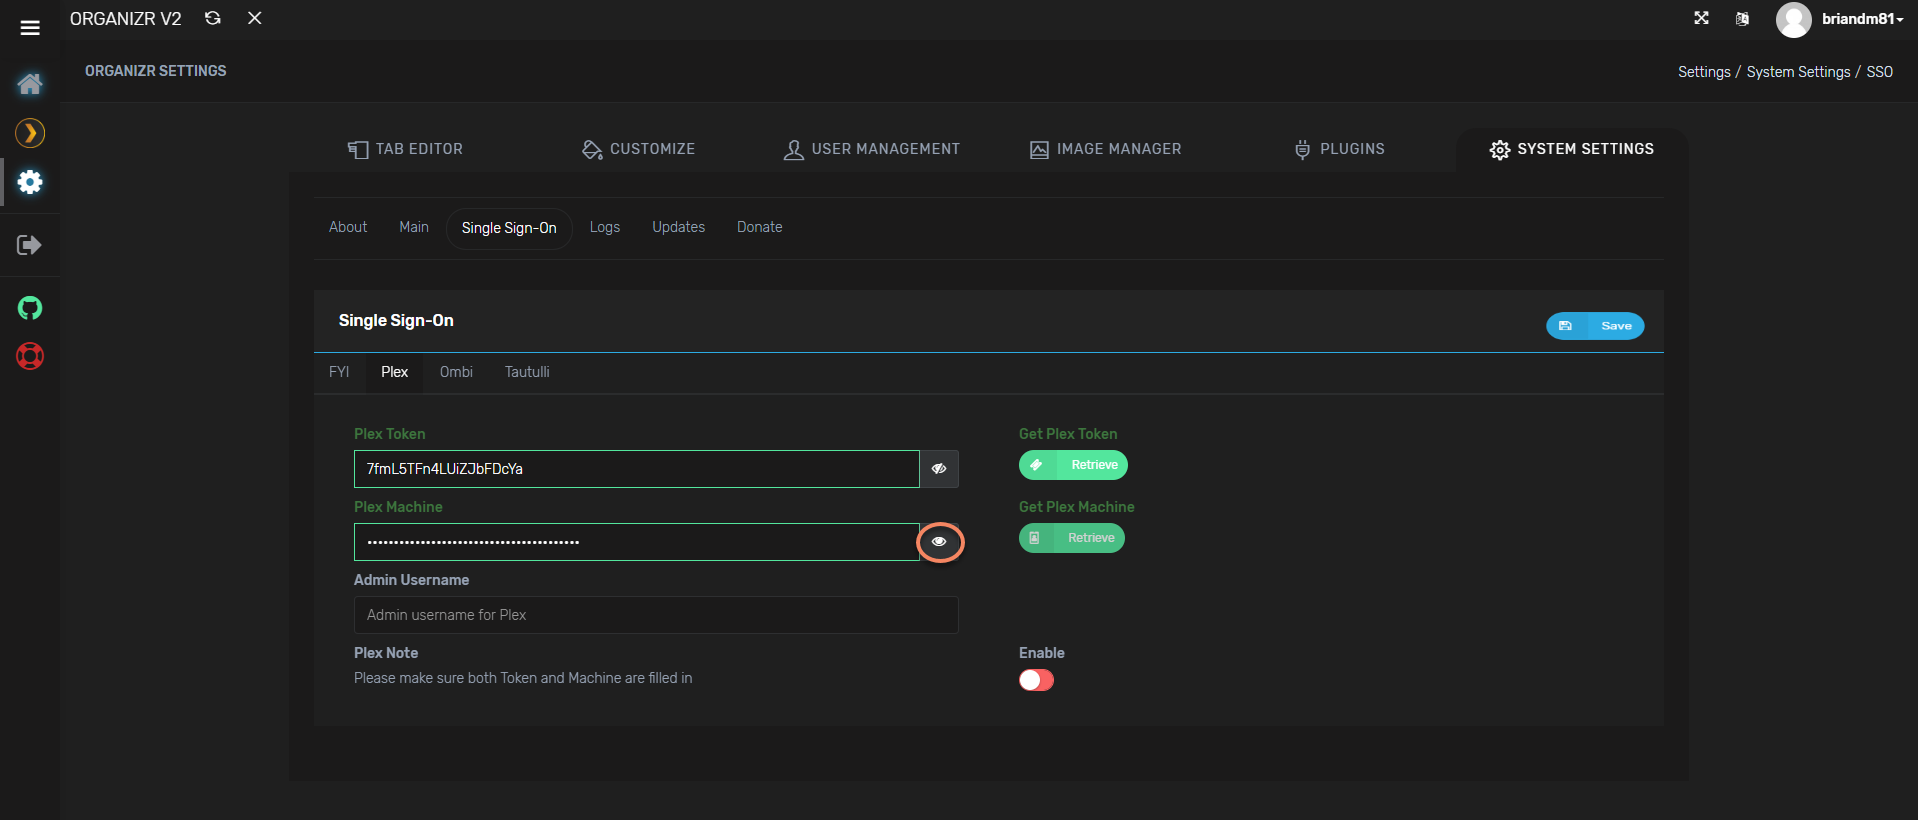Open the Logs sub-tab
Screen dimensions: 1918x820
(x=605, y=227)
